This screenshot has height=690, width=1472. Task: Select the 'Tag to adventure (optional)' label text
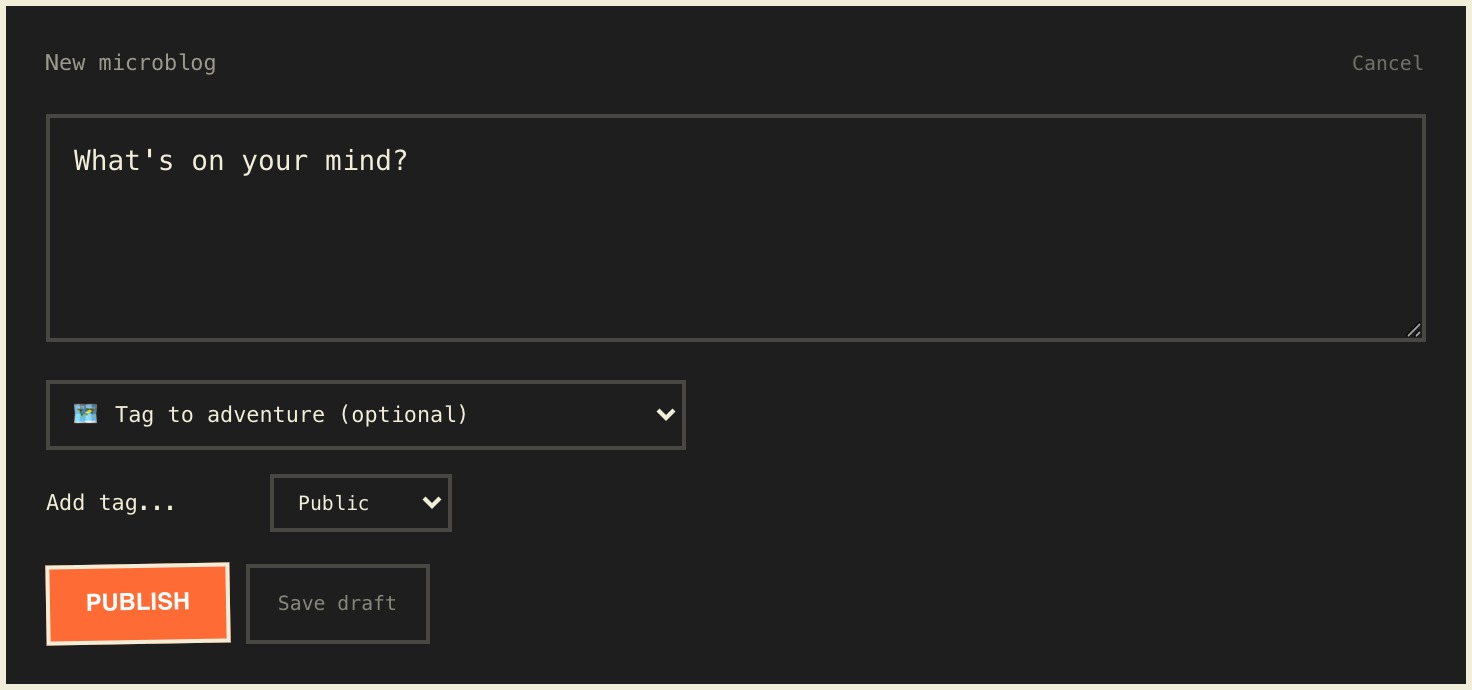[x=291, y=414]
